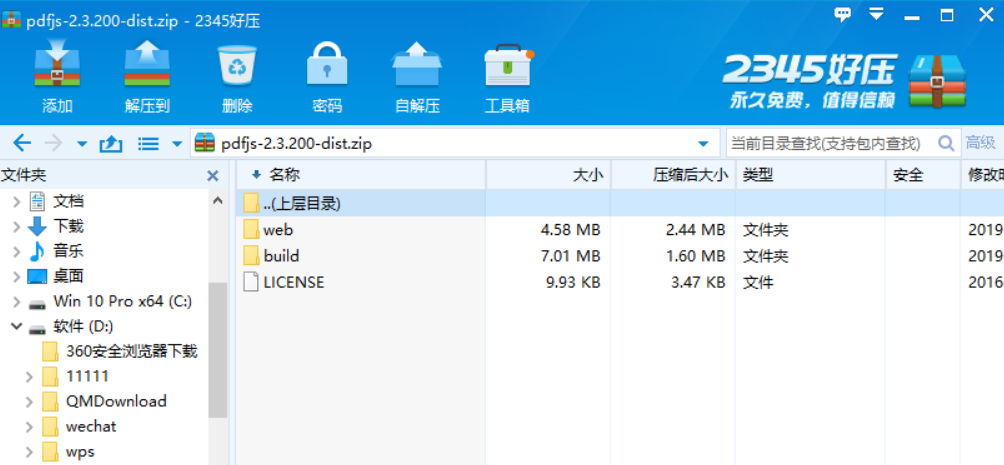Viewport: 1004px width, 465px height.
Task: Click the 自解压 (Self-extract) icon
Action: pos(417,64)
